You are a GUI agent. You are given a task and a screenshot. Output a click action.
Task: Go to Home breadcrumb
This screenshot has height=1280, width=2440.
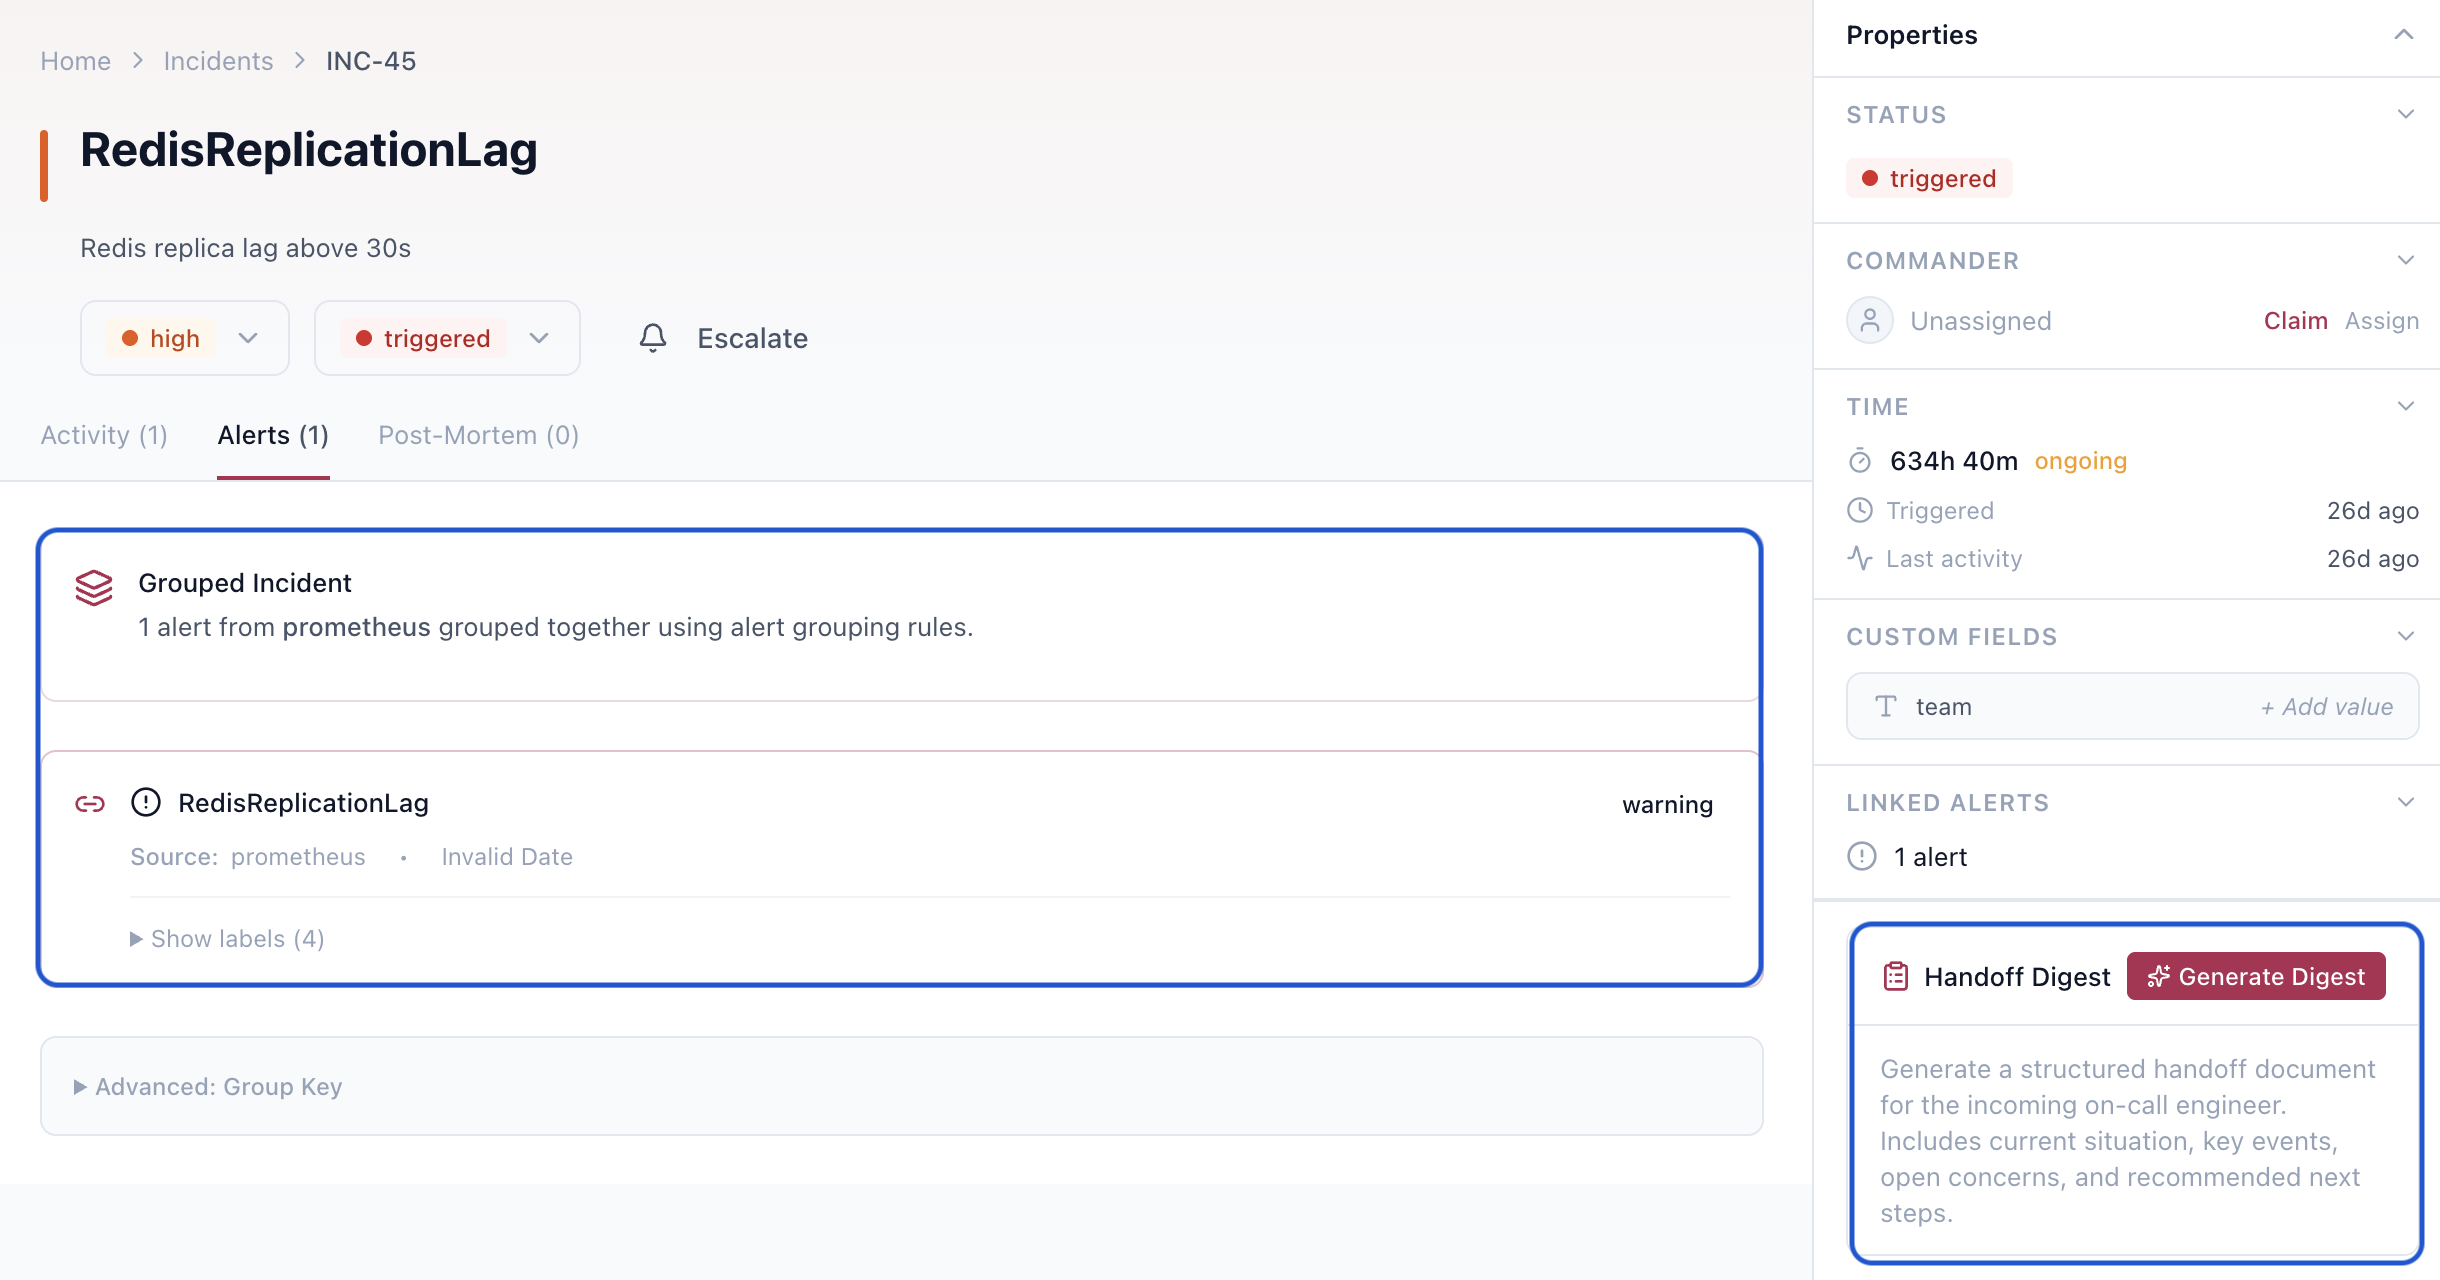[75, 61]
